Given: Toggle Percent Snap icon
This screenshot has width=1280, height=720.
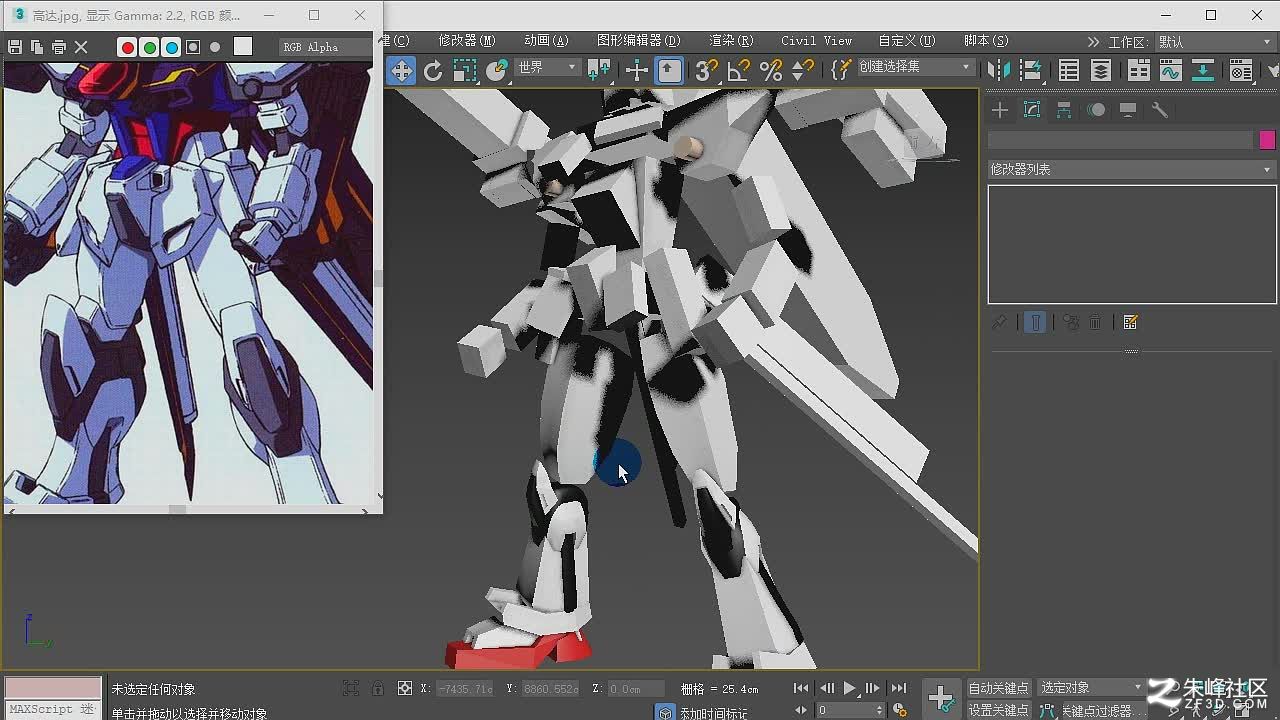Looking at the screenshot, I should (x=770, y=70).
